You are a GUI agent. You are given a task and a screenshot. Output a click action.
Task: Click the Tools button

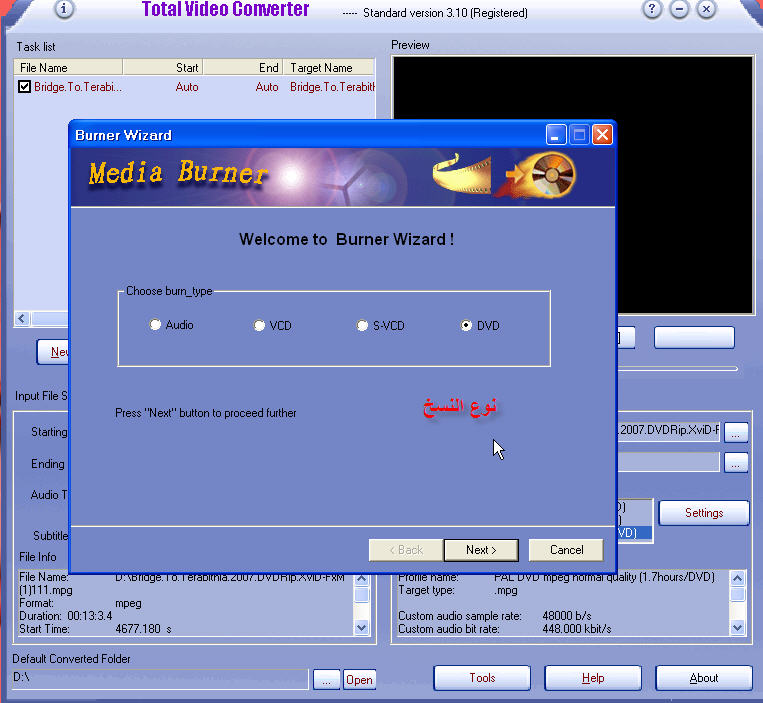[482, 678]
